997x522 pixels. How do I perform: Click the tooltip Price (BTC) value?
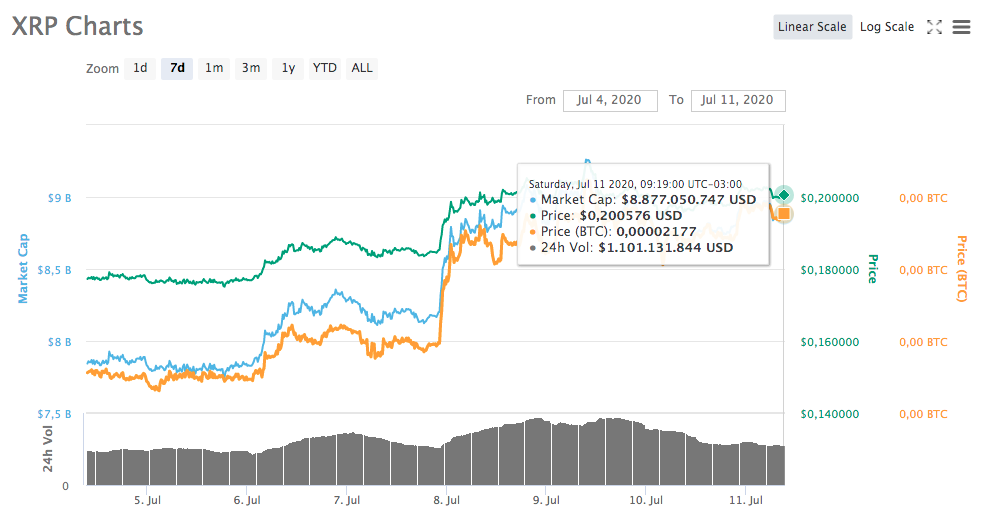656,231
